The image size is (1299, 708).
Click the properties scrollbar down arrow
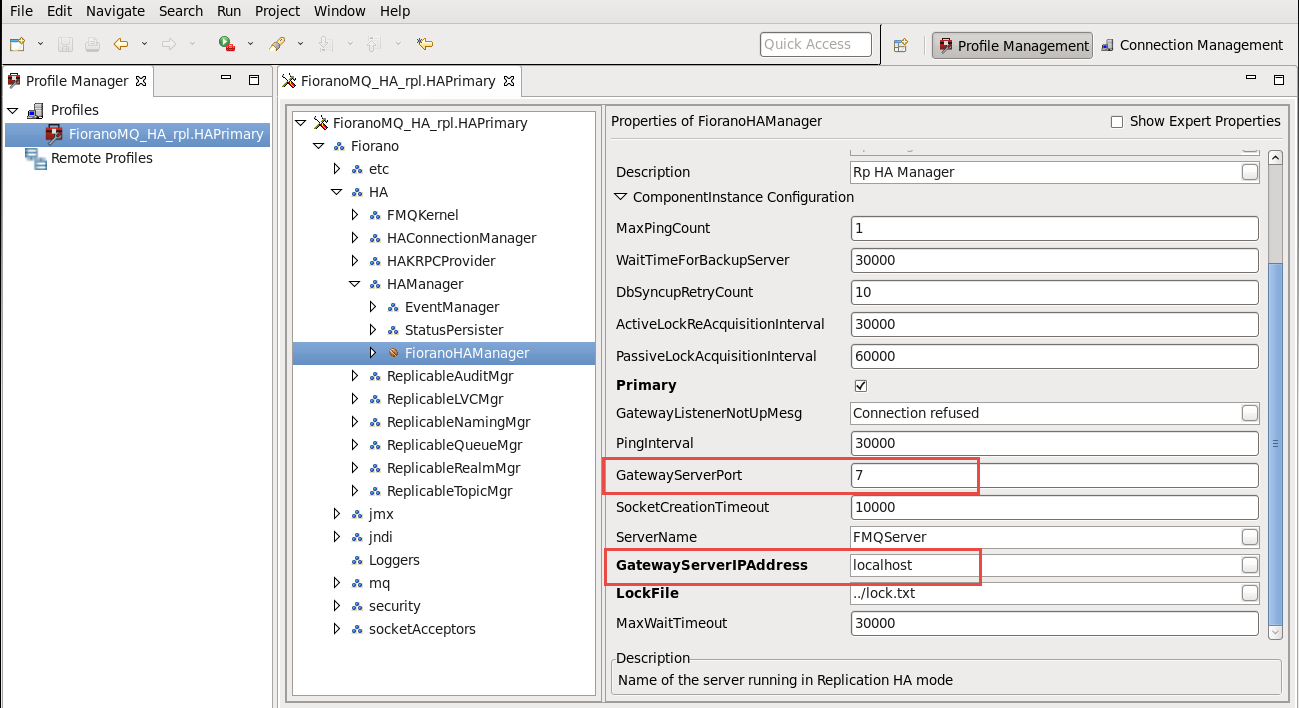coord(1275,632)
